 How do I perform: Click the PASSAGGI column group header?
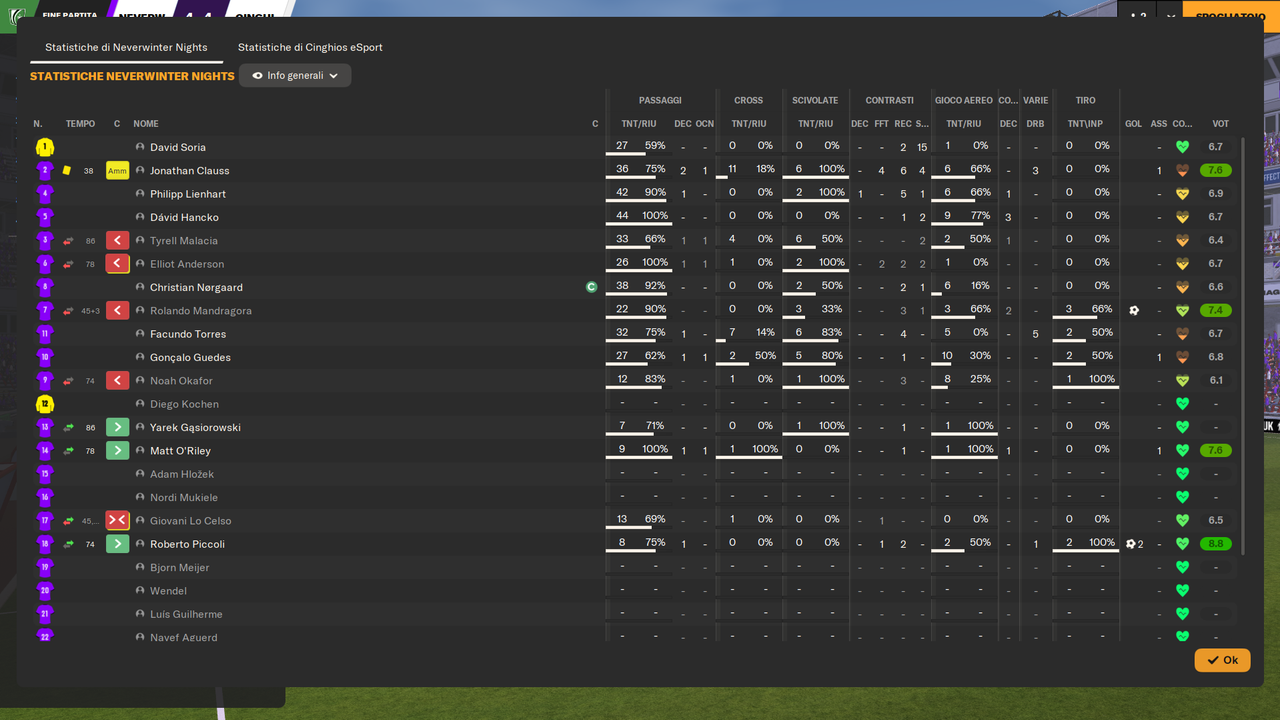tap(660, 100)
